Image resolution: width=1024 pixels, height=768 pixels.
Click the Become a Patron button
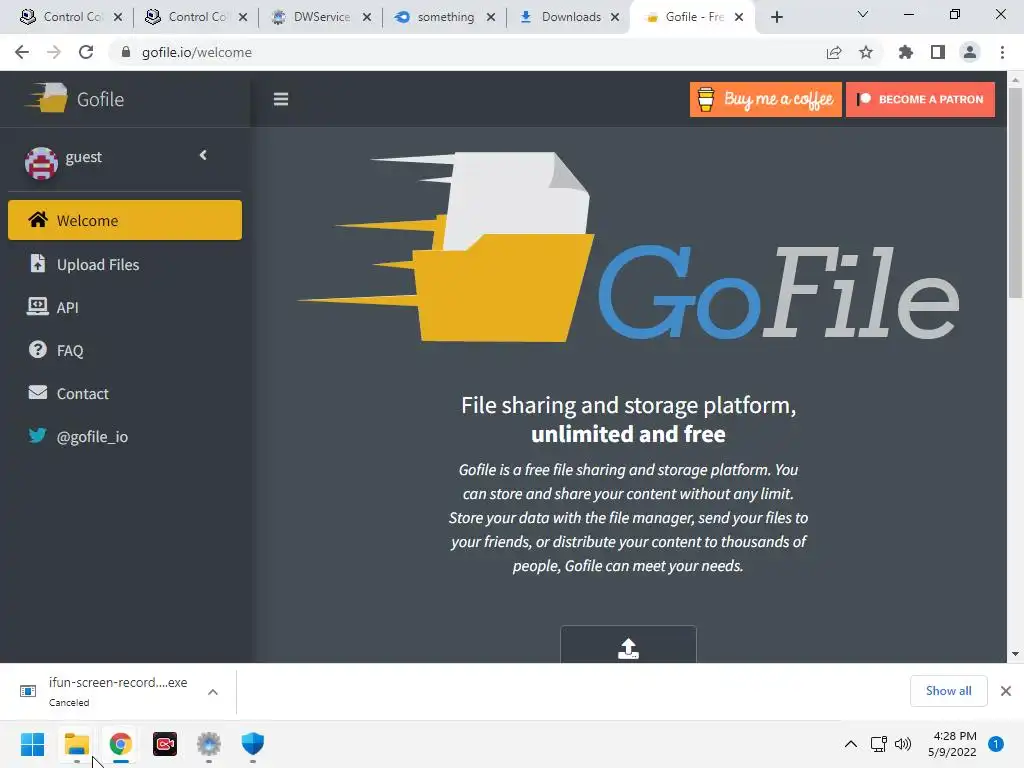(x=920, y=99)
